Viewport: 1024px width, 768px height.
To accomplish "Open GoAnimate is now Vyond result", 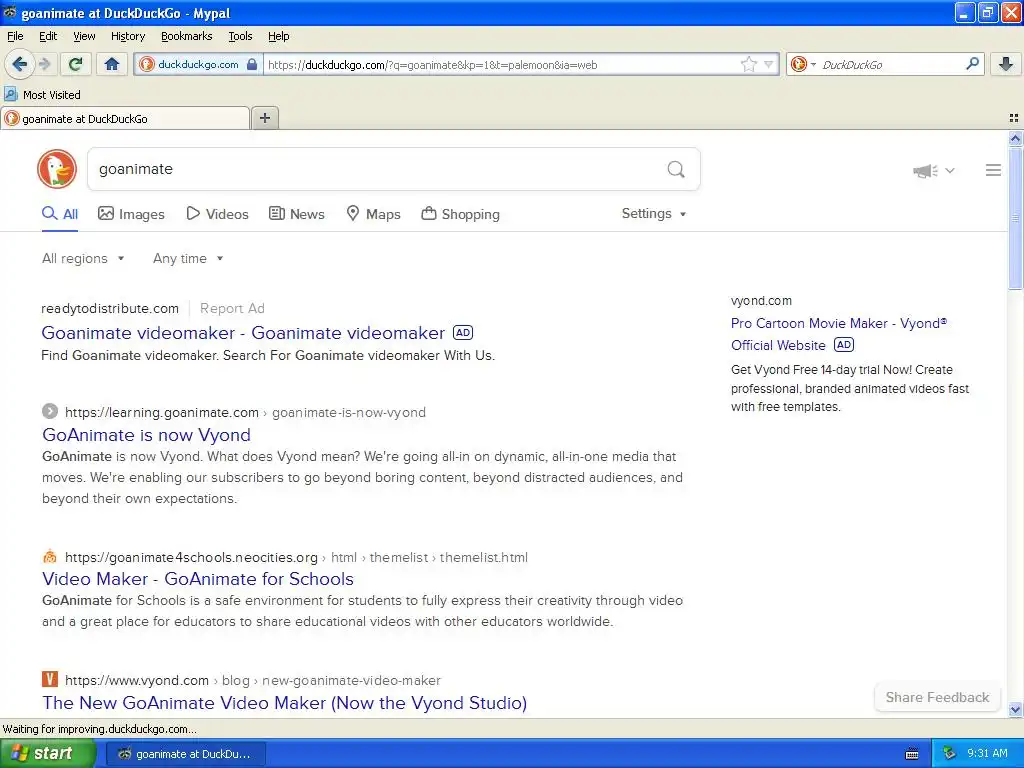I will pos(146,435).
